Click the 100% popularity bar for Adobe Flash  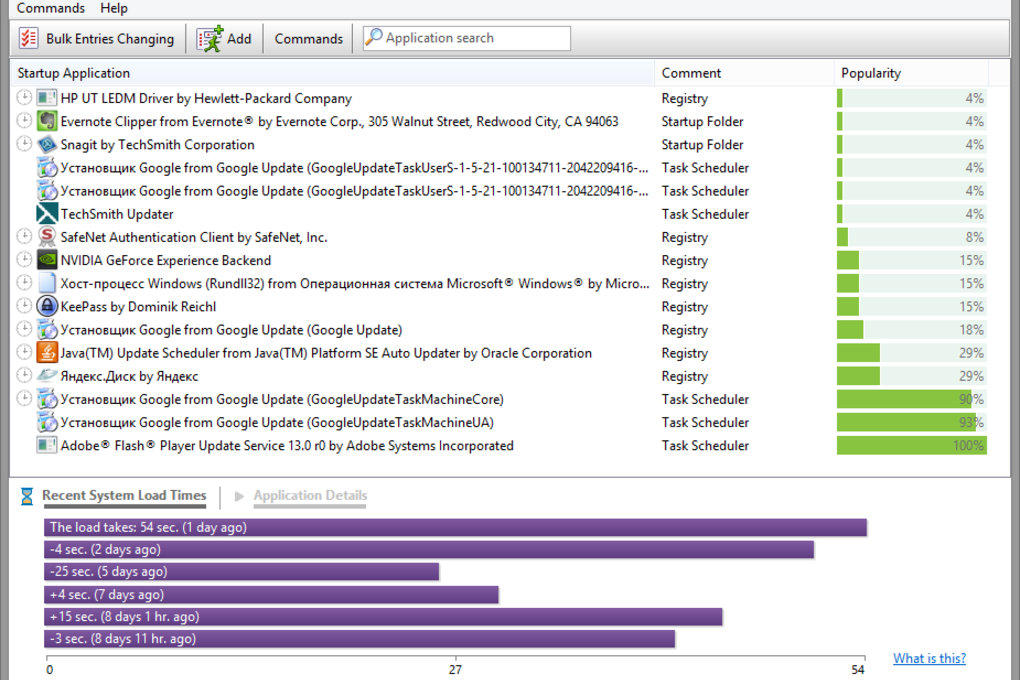pyautogui.click(x=911, y=446)
